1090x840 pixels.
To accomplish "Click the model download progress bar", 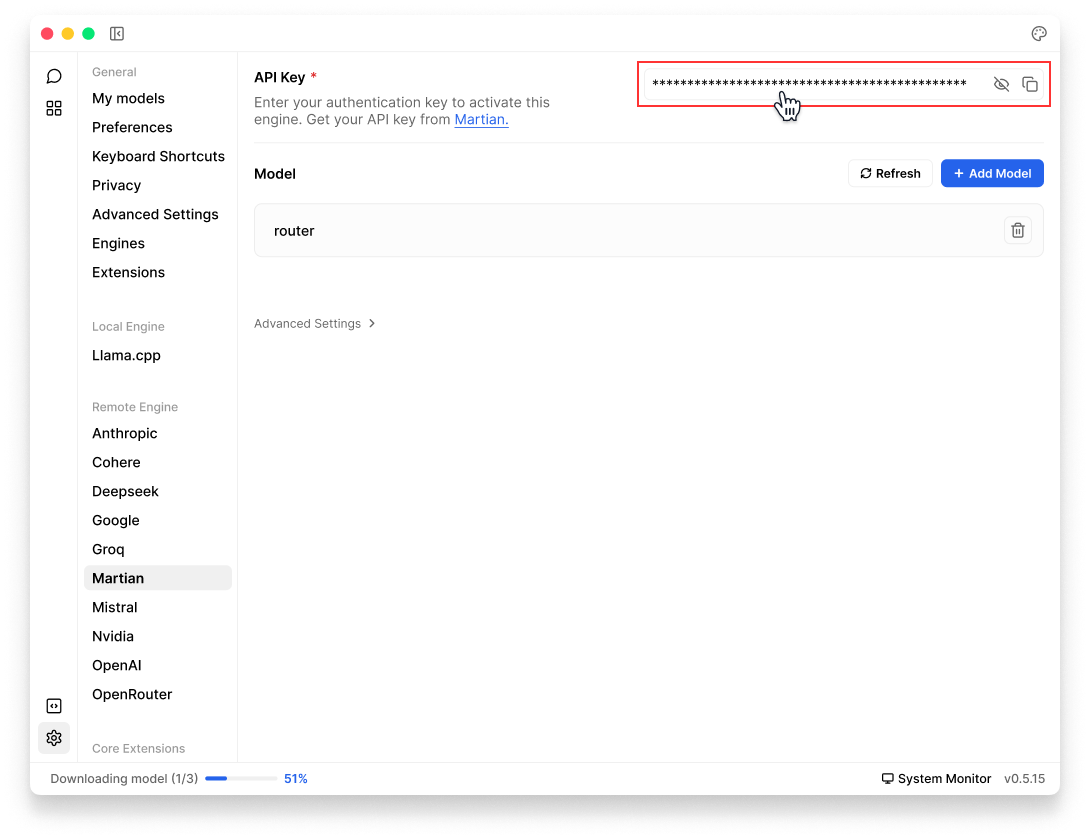I will 241,778.
